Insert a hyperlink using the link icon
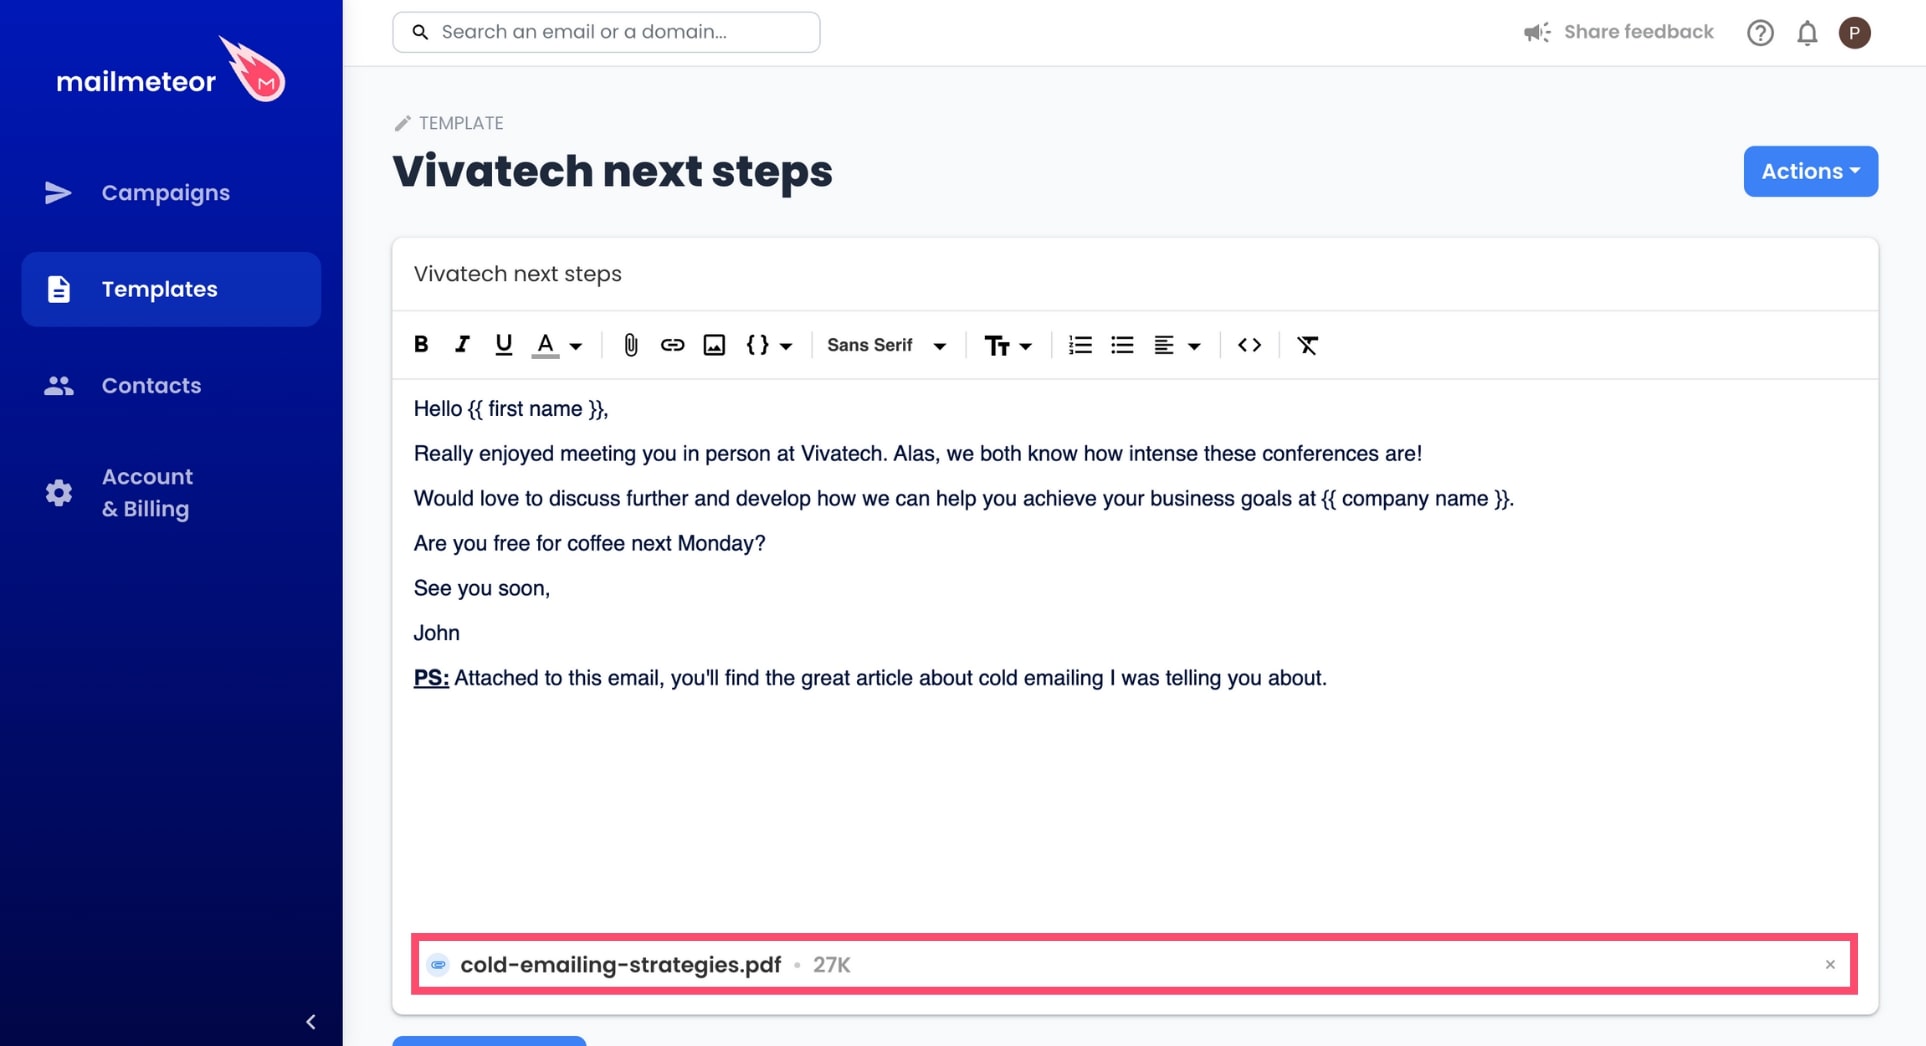The image size is (1926, 1046). 672,345
